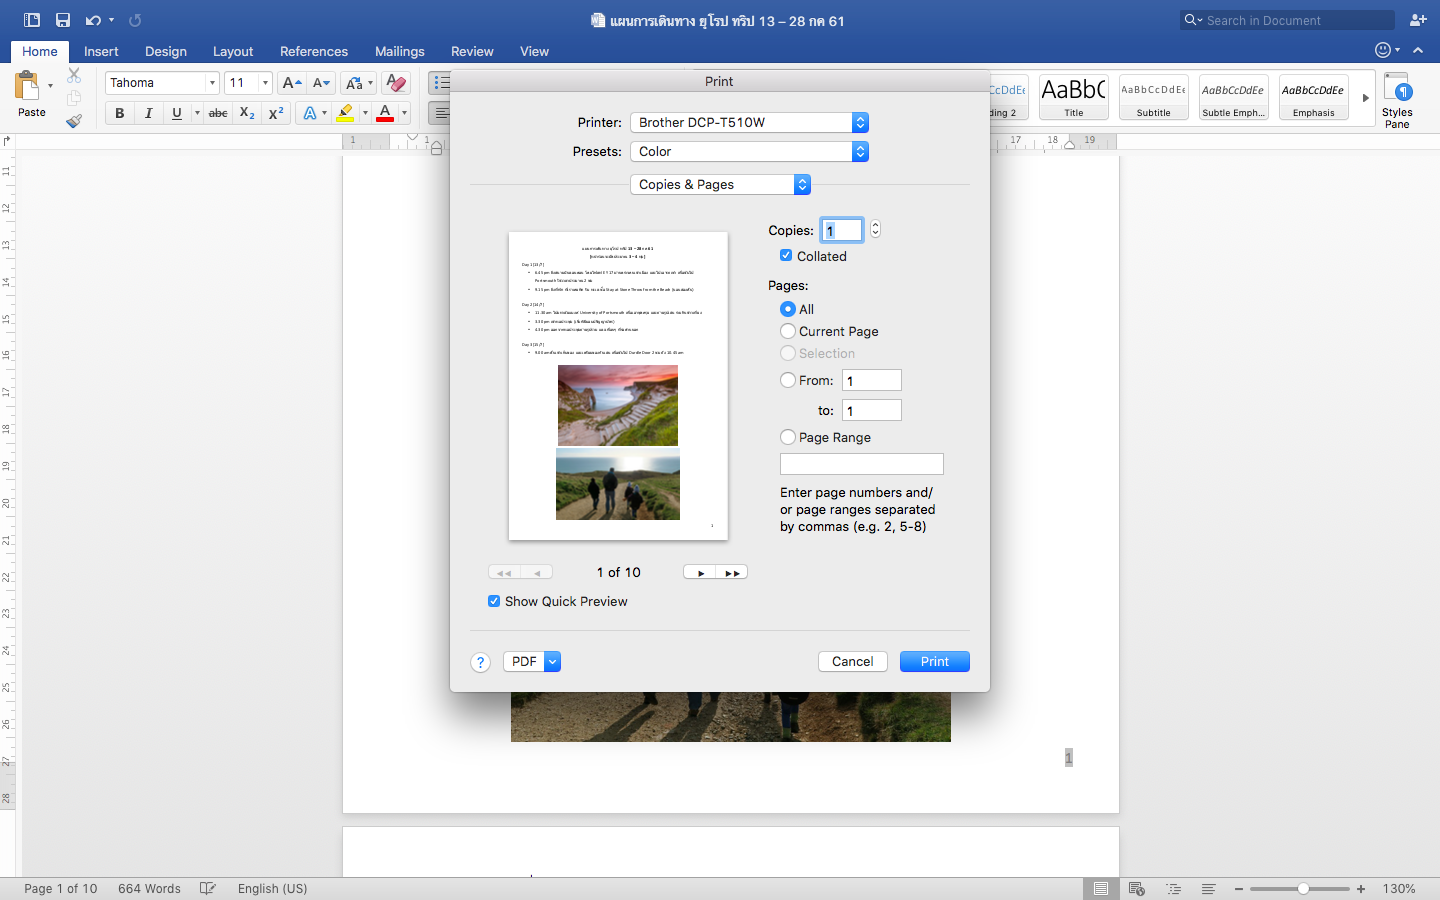Click the Italic formatting icon
The height and width of the screenshot is (900, 1440).
coord(148,113)
